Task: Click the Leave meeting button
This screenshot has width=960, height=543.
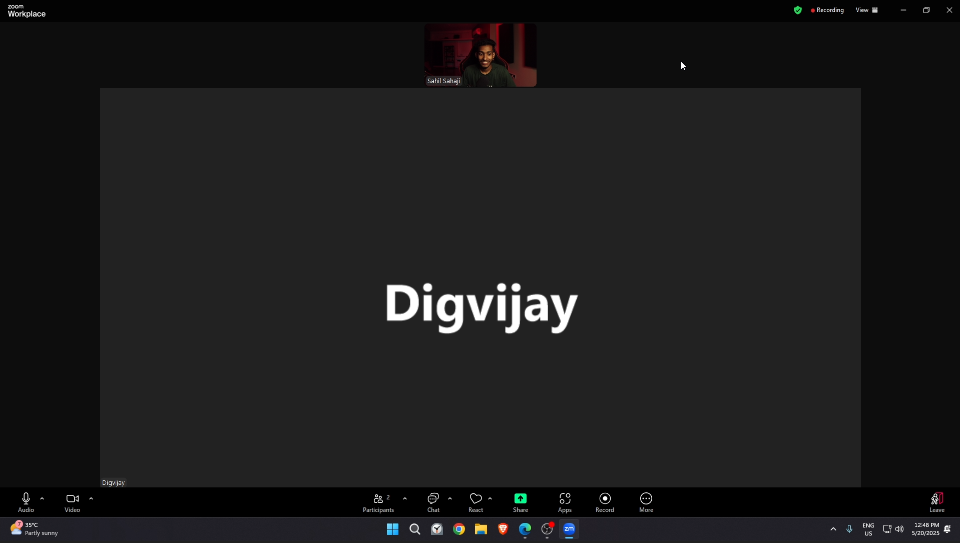Action: (x=937, y=501)
